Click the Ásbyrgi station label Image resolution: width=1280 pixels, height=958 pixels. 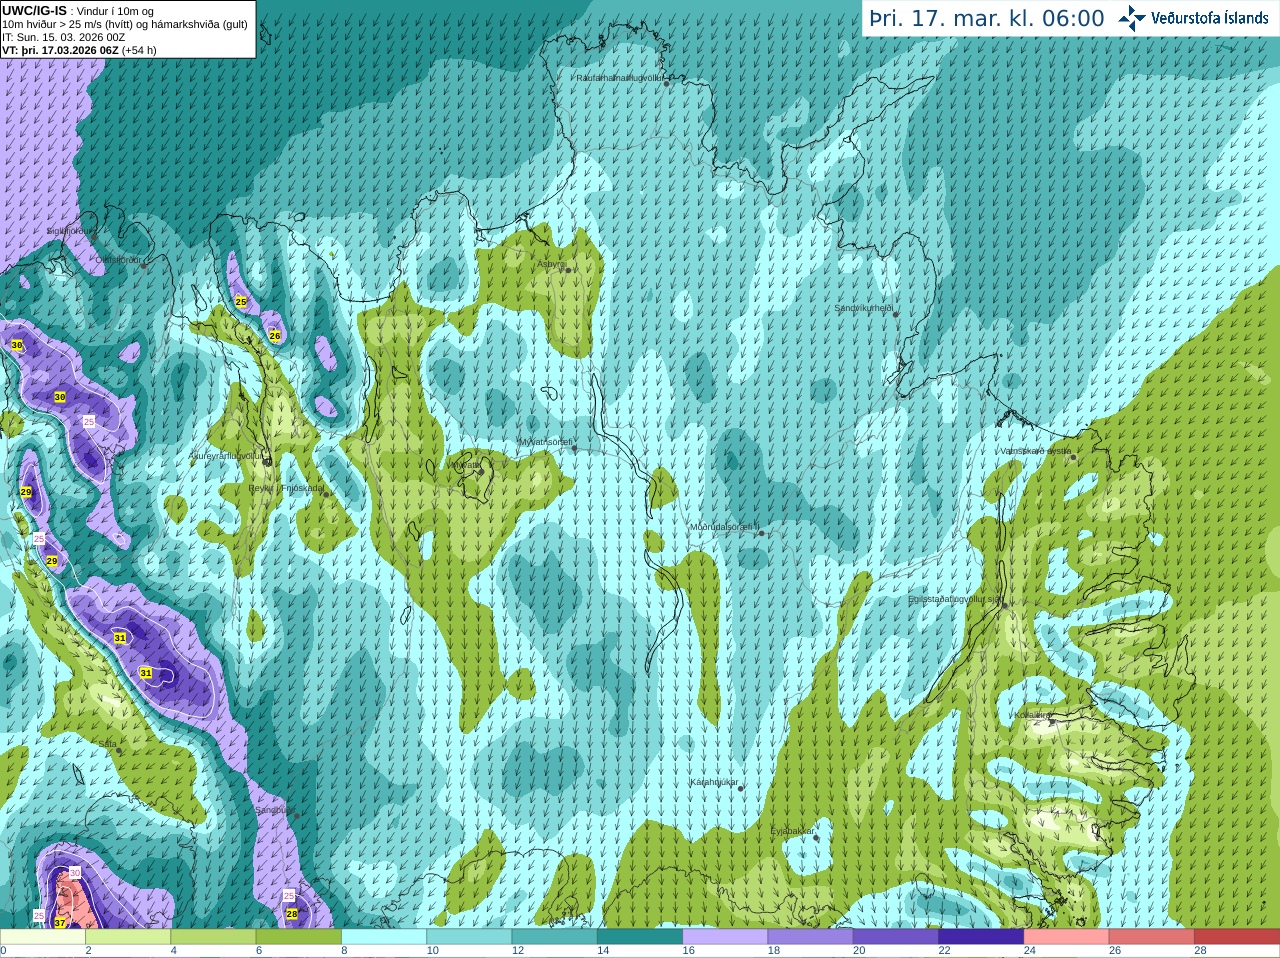551,264
